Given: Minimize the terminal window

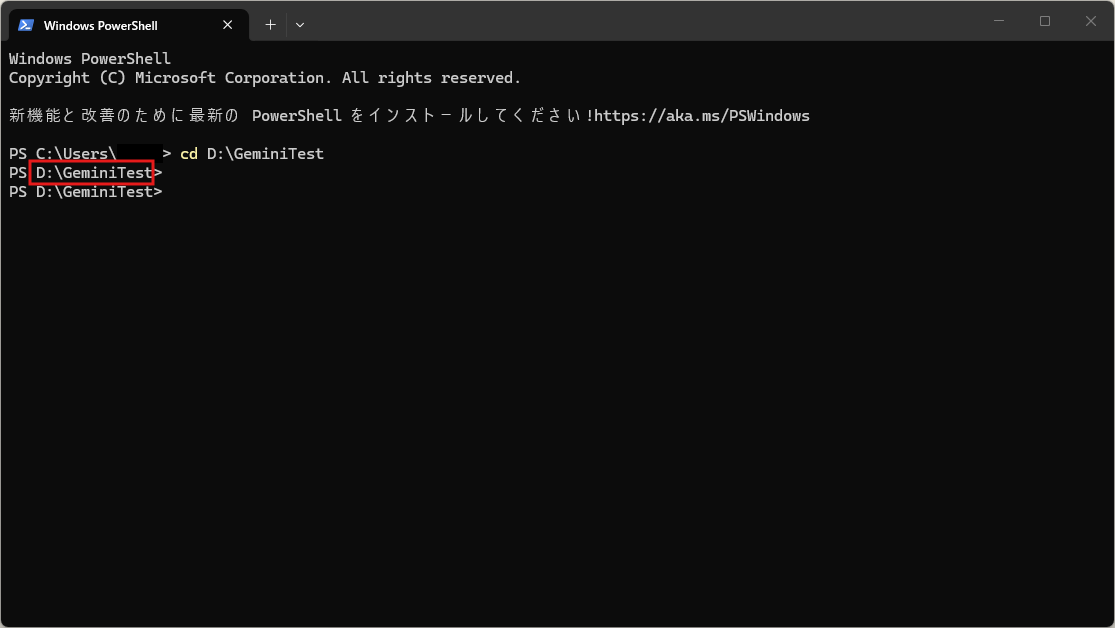Looking at the screenshot, I should pyautogui.click(x=999, y=21).
